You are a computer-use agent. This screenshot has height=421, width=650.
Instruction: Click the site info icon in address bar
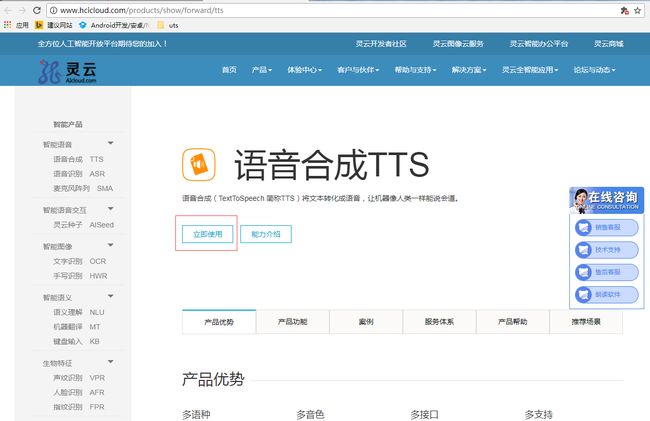[x=53, y=10]
